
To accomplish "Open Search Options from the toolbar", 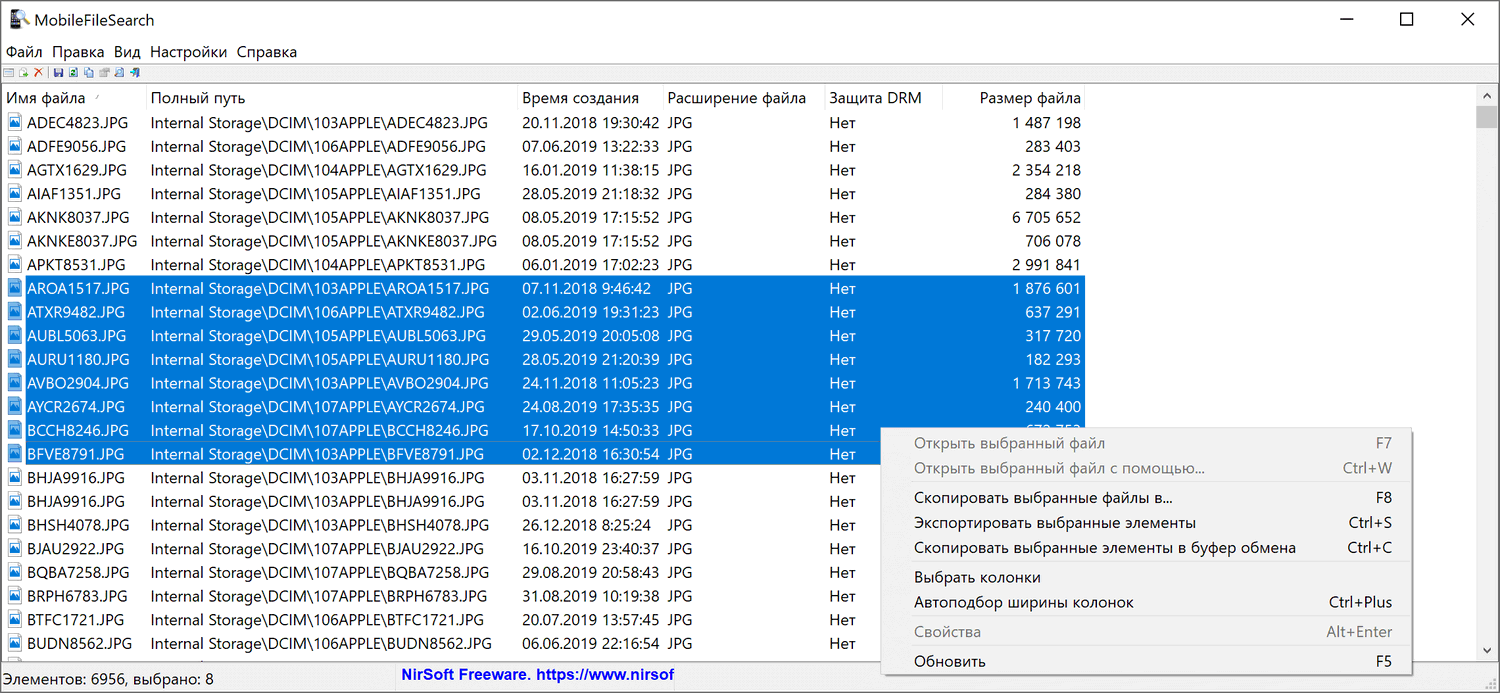I will point(9,72).
